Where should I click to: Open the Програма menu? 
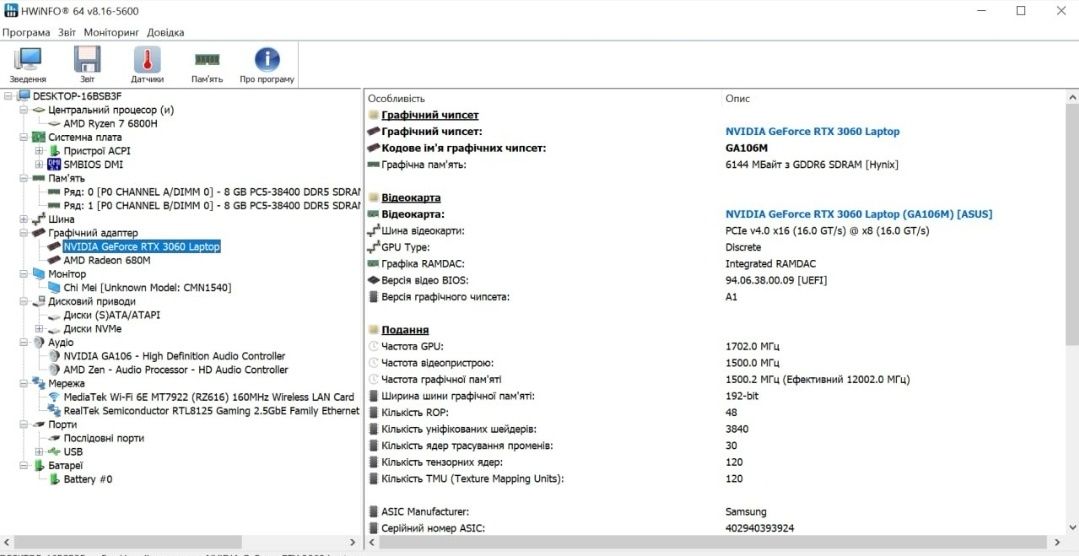(x=26, y=32)
